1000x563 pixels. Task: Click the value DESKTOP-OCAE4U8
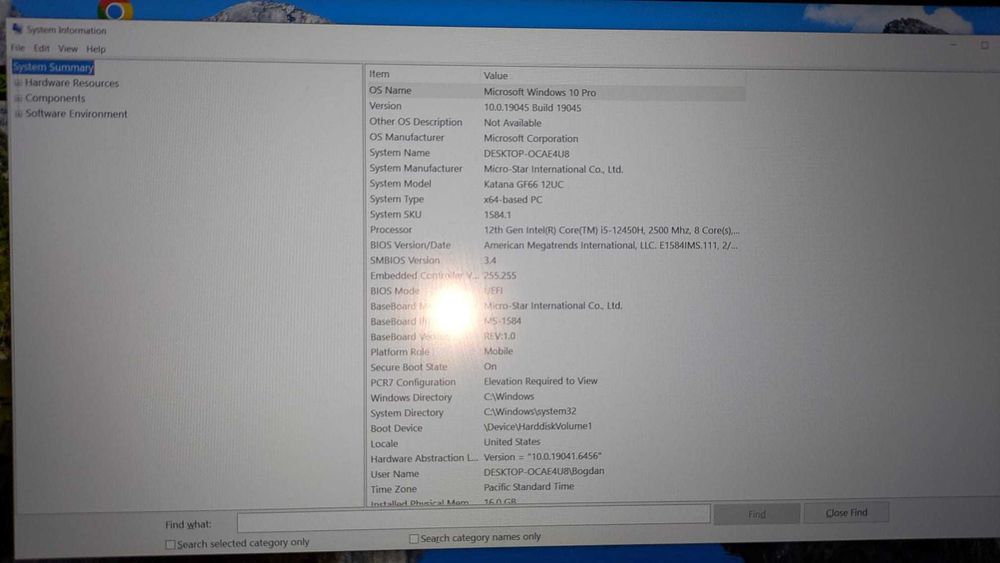click(x=526, y=154)
